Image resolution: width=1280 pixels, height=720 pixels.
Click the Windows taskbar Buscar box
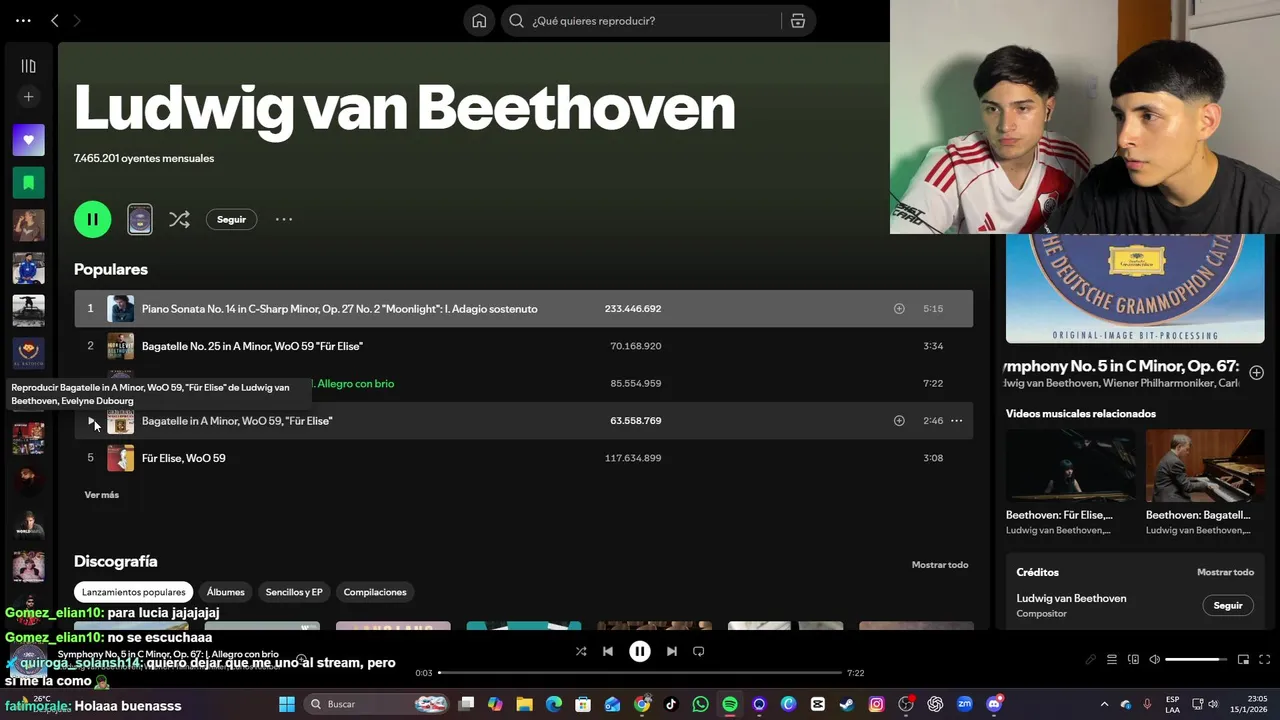pos(376,704)
